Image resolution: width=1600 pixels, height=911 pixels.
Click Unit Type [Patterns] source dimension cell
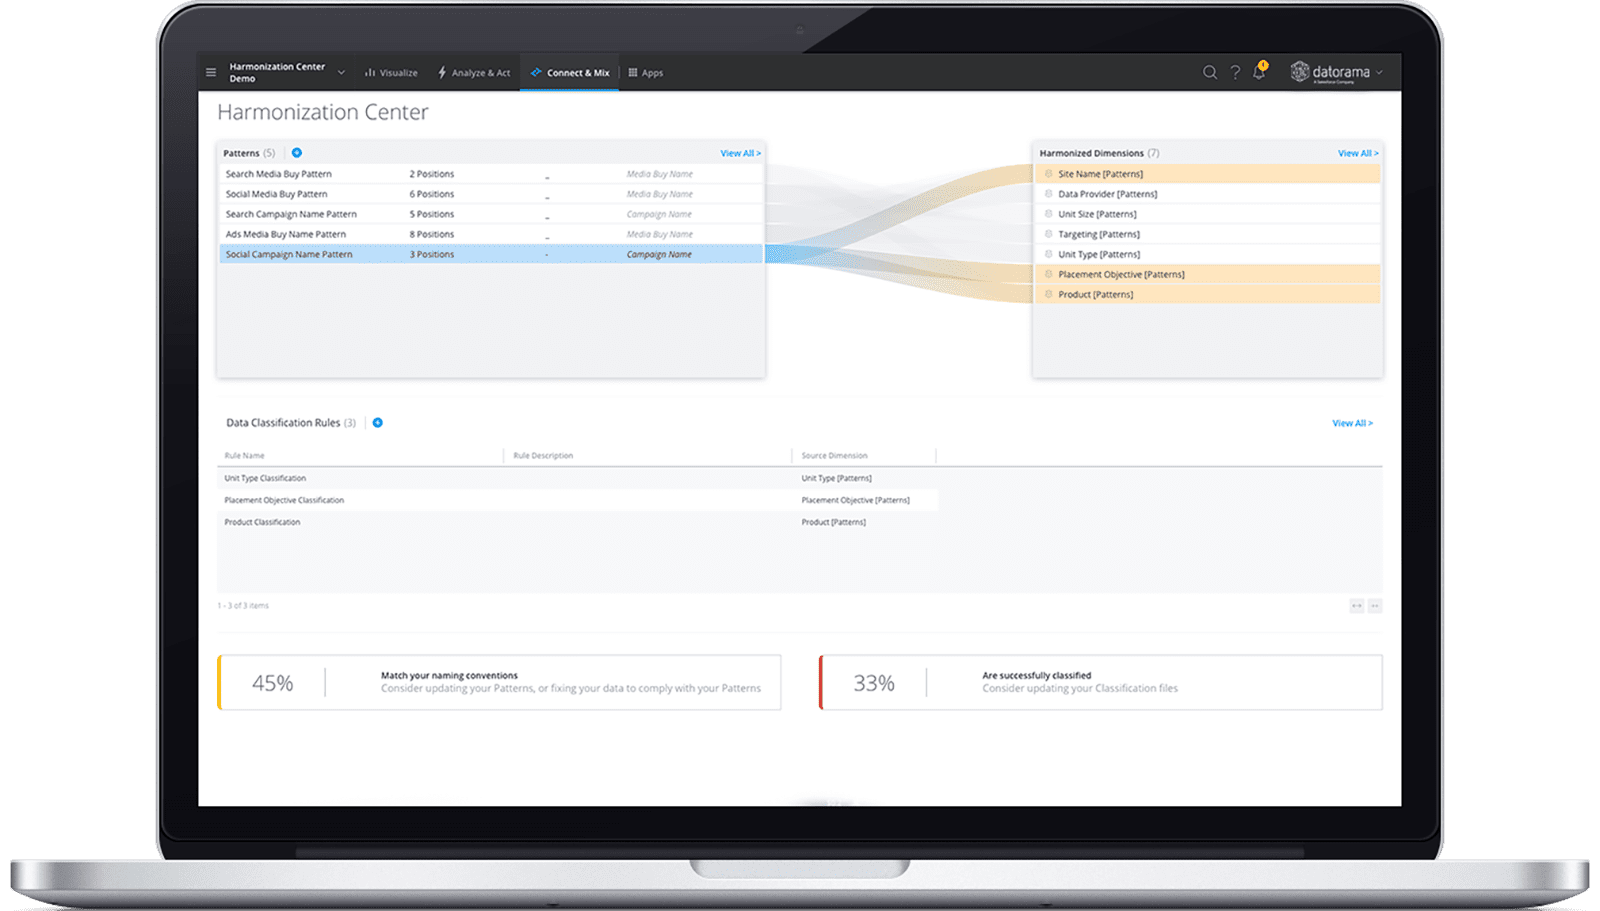836,478
